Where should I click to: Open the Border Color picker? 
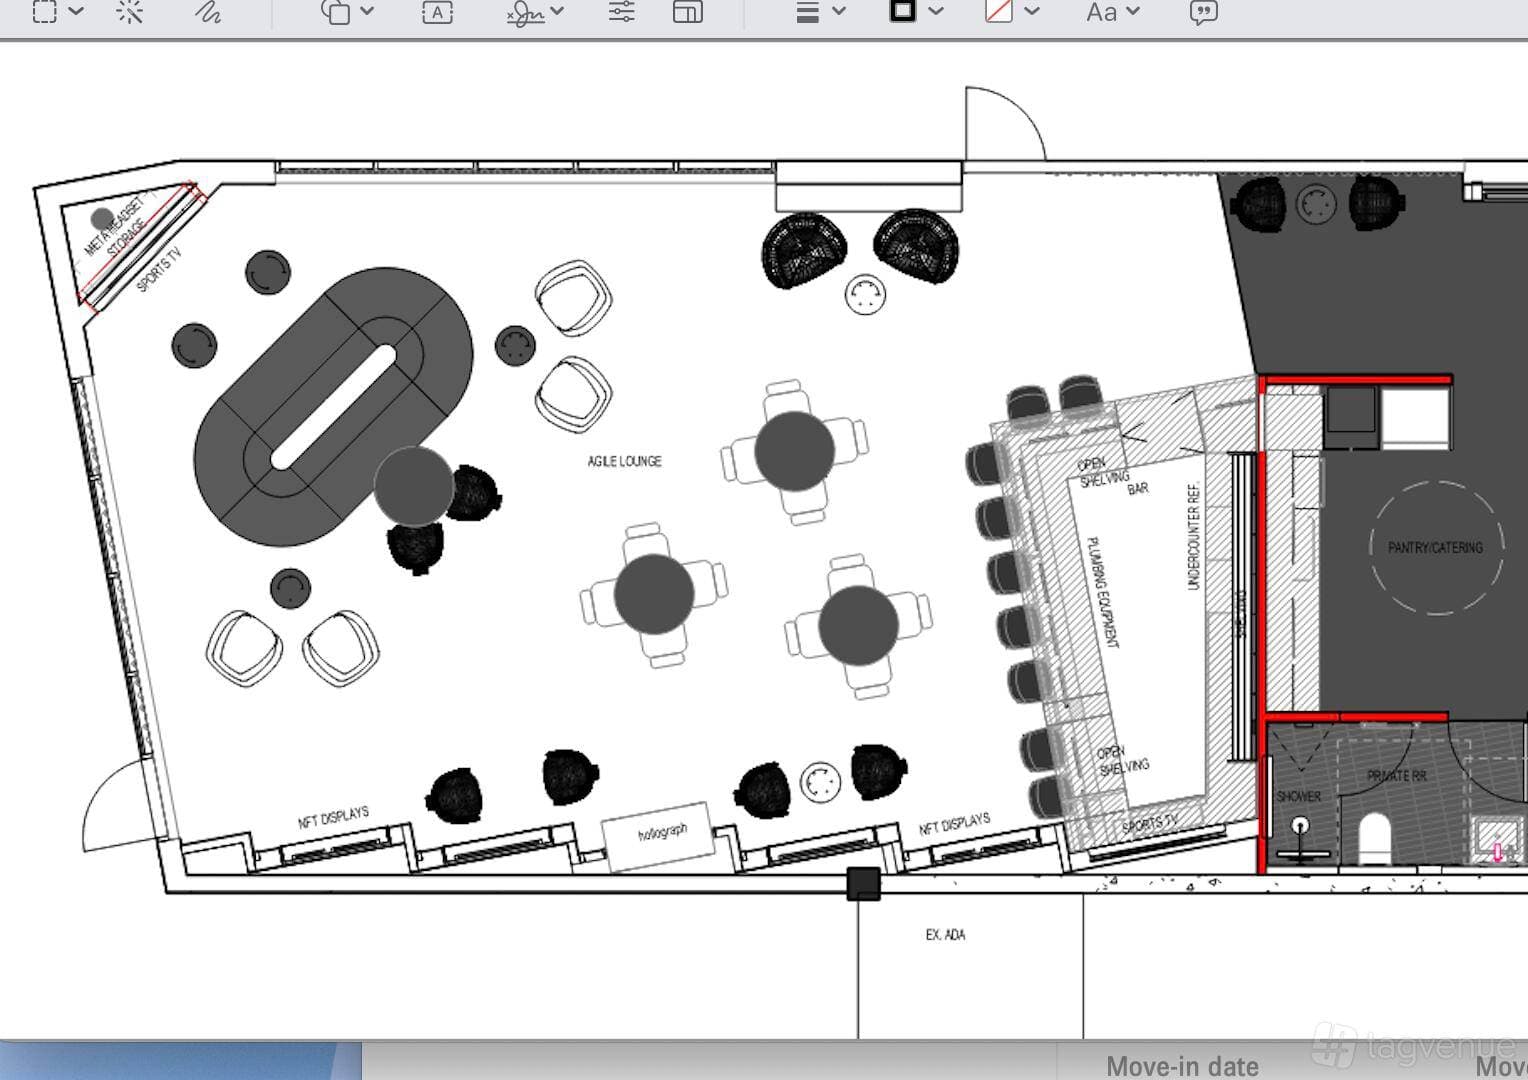pyautogui.click(x=903, y=11)
